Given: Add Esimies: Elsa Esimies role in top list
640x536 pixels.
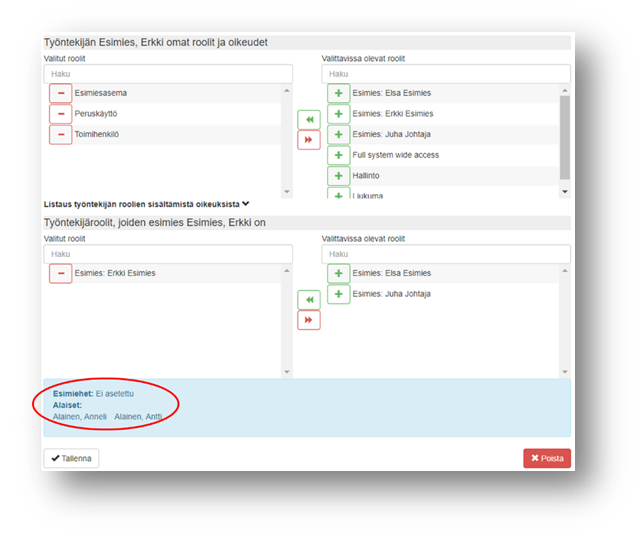Looking at the screenshot, I should coord(339,93).
